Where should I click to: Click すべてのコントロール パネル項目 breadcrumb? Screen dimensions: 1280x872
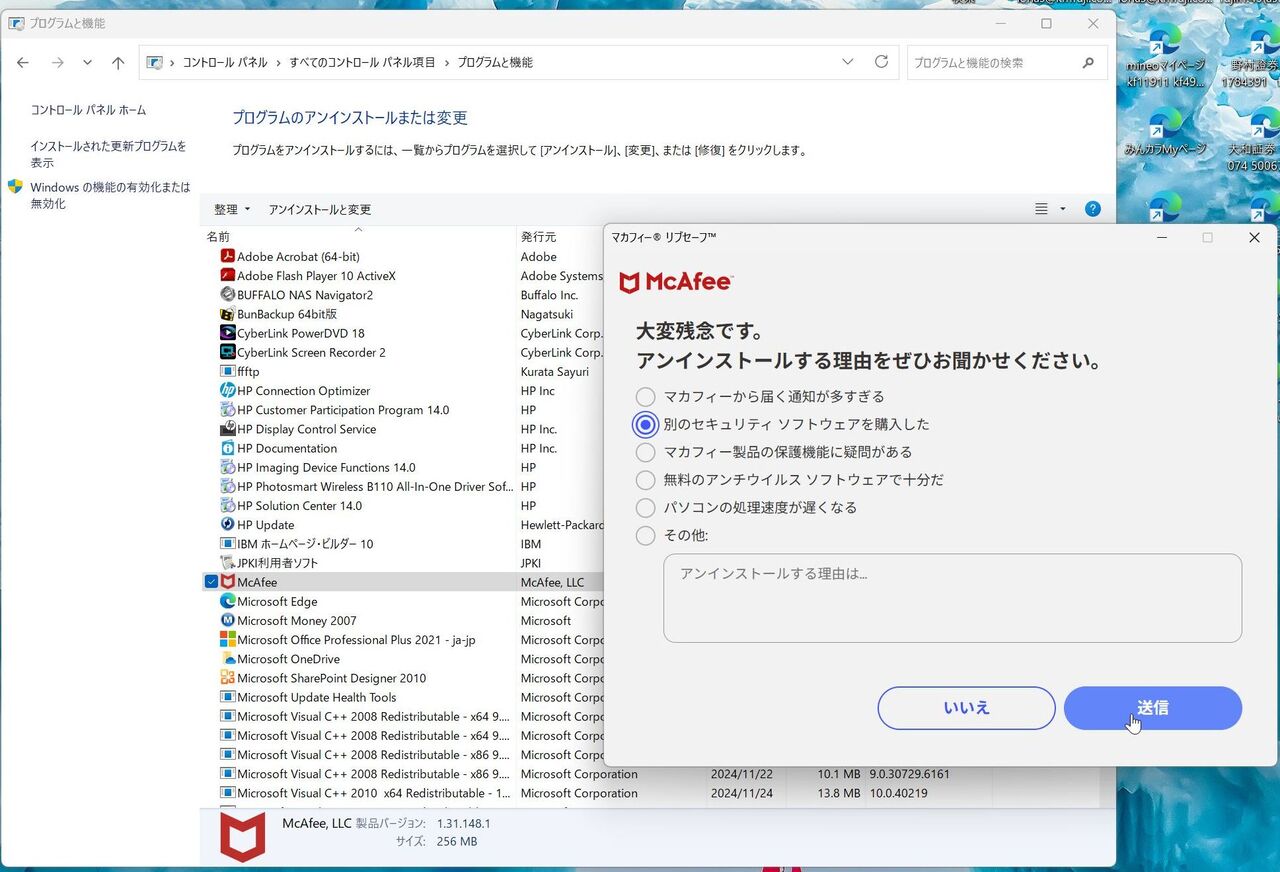[x=362, y=62]
